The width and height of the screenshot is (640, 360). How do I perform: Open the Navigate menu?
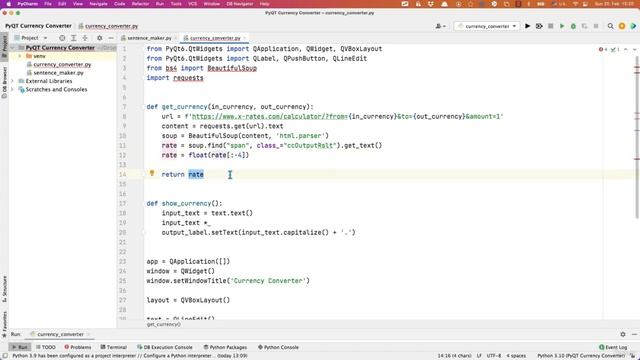[x=98, y=4]
